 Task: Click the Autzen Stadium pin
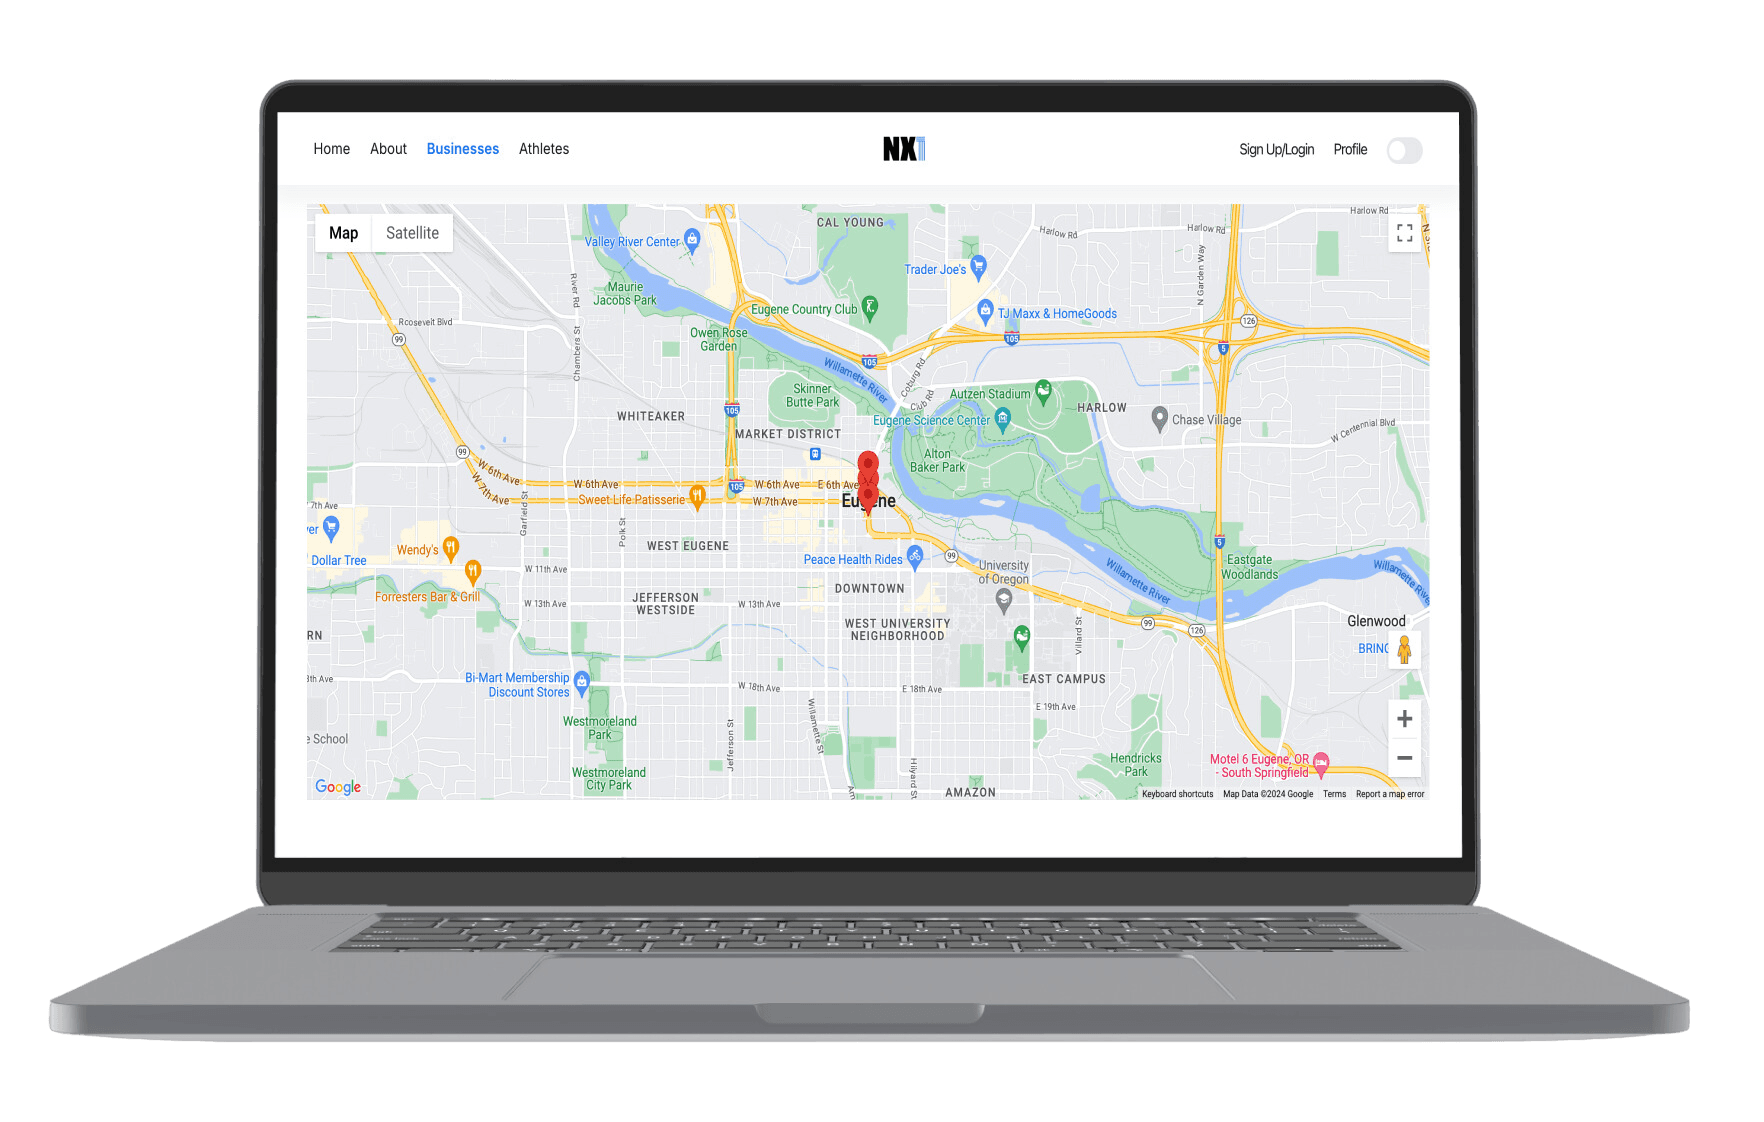tap(1043, 392)
